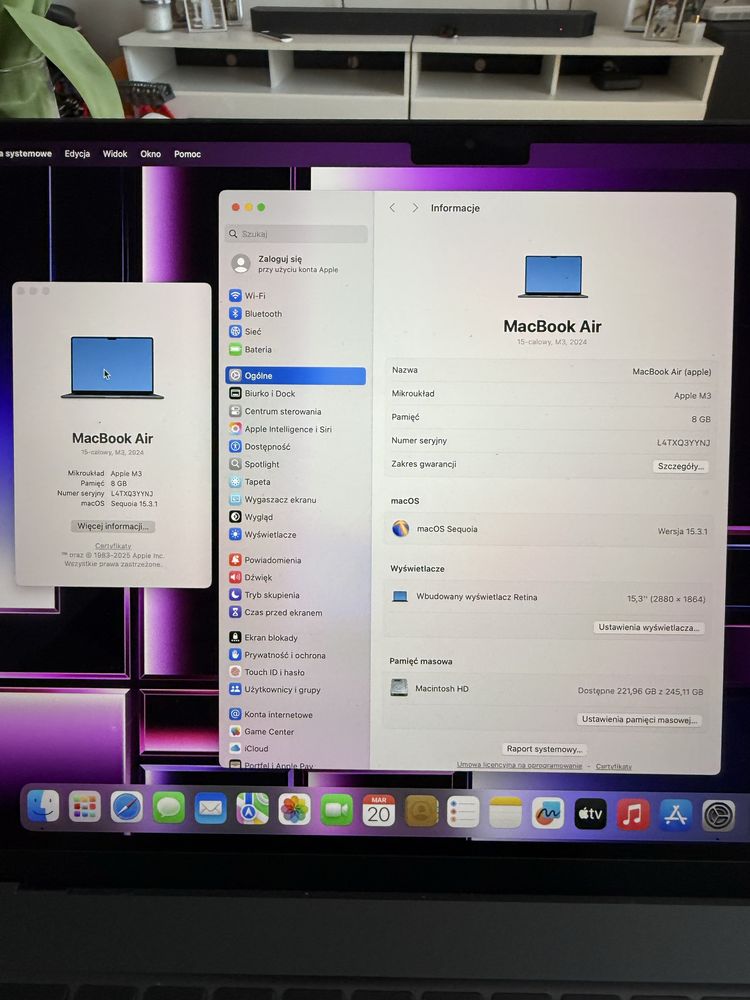This screenshot has height=1000, width=750.
Task: Open Wygaszacz ekranu settings
Action: click(273, 499)
